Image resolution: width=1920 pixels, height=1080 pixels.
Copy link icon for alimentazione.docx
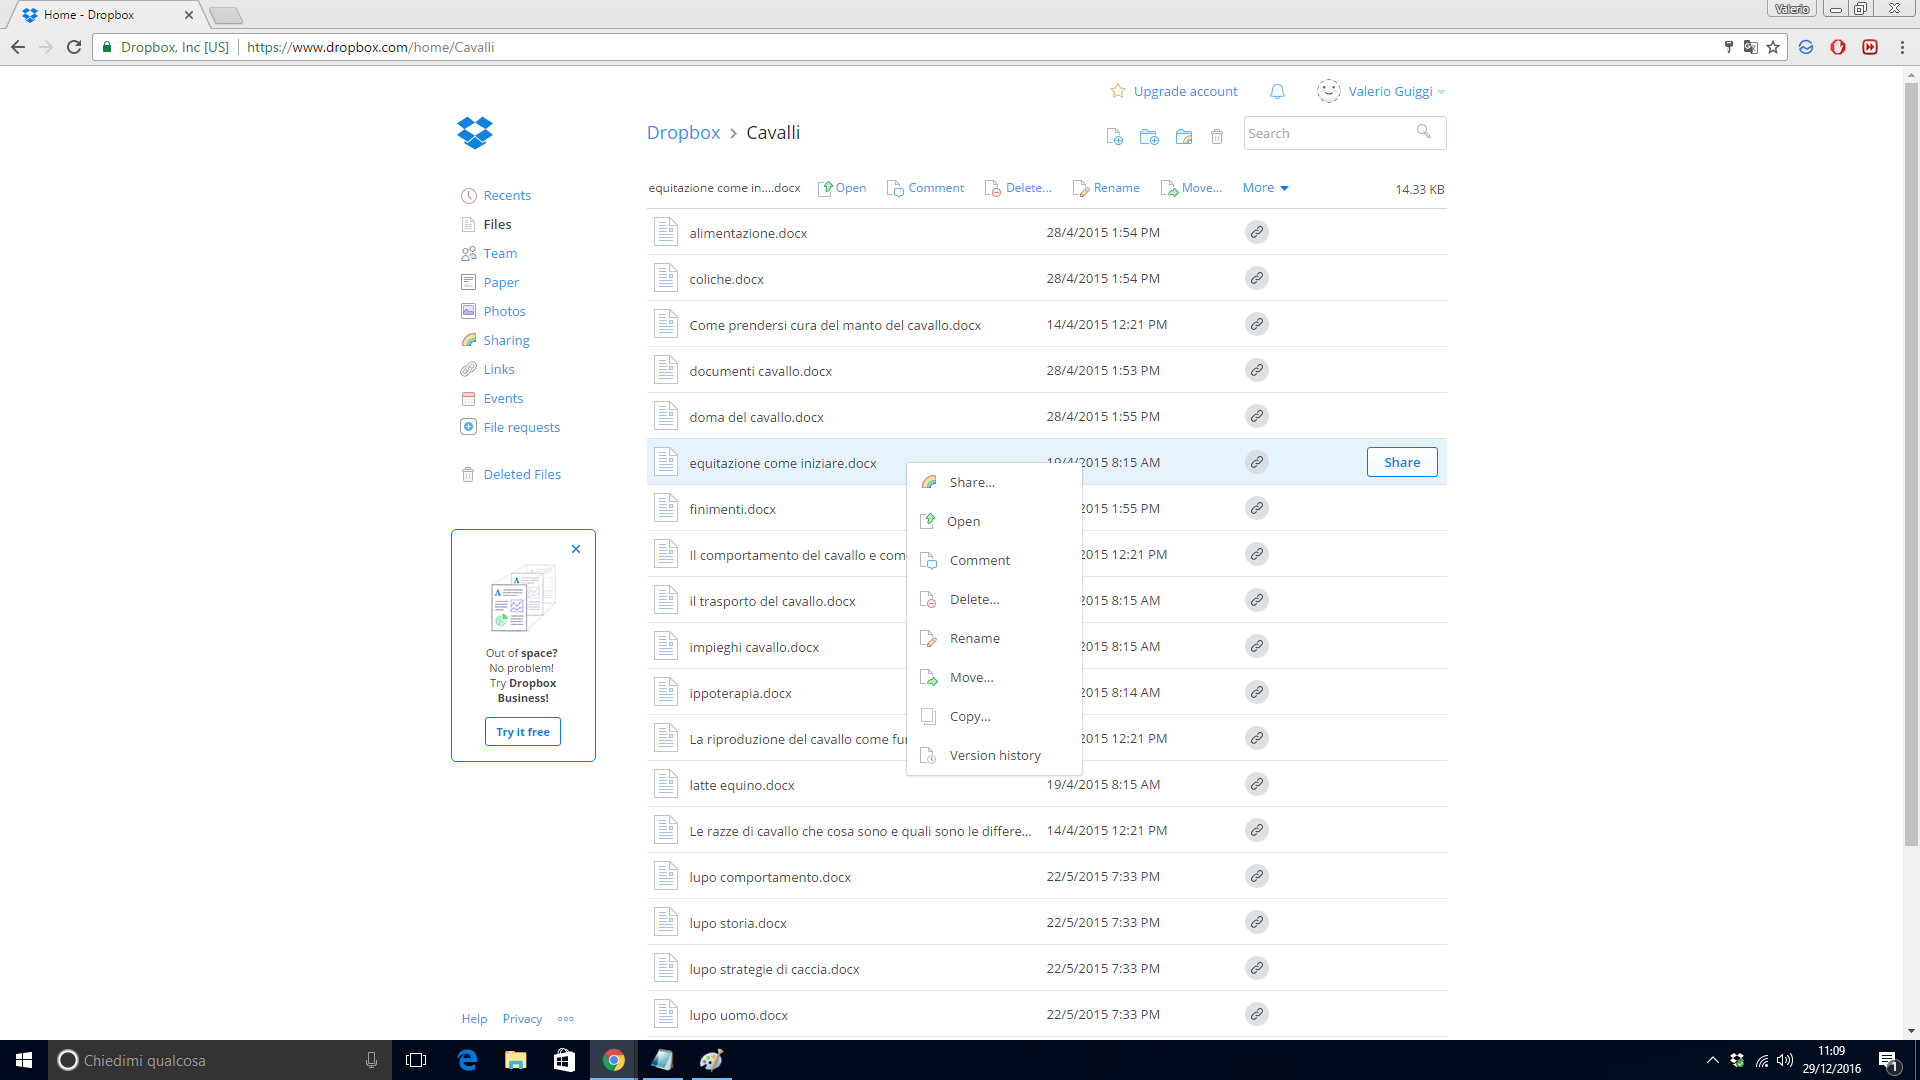1257,232
